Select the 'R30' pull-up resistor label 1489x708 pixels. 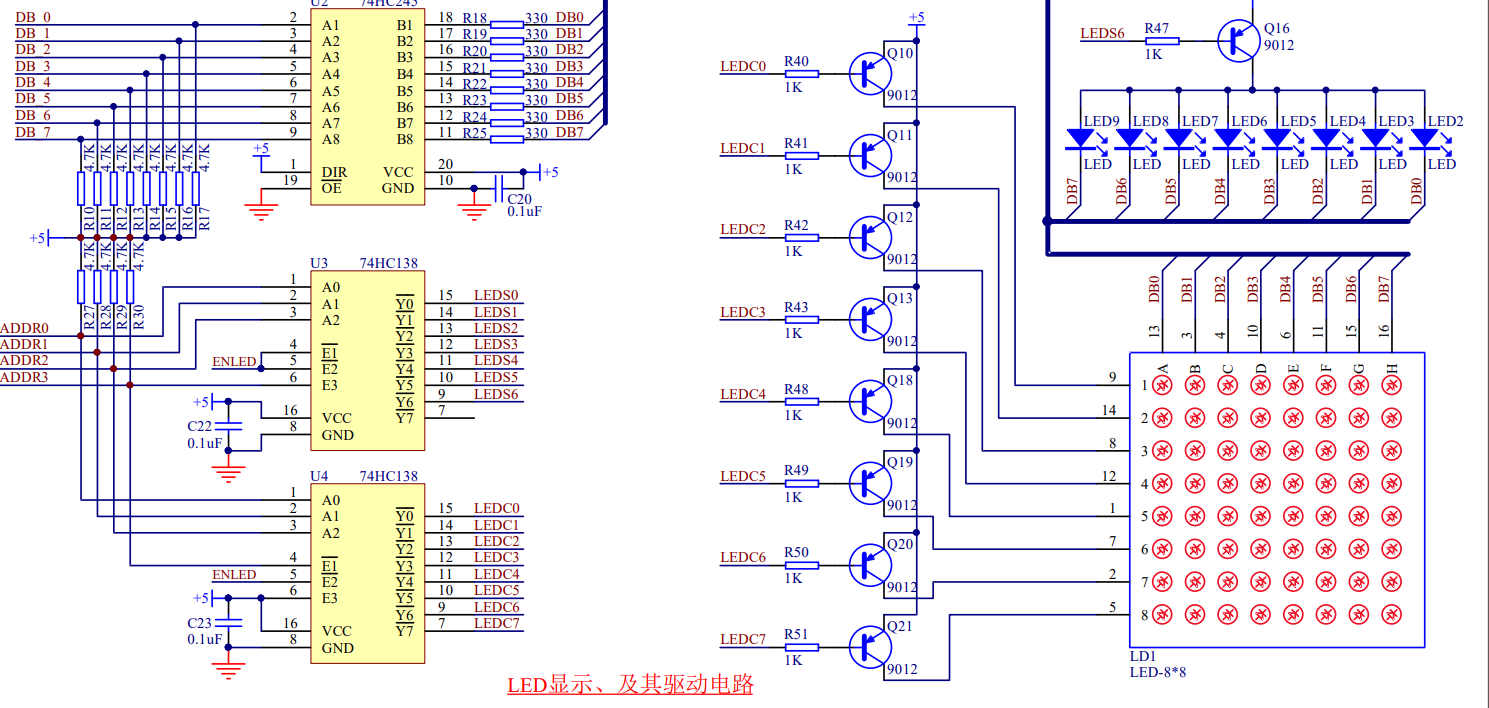point(138,318)
